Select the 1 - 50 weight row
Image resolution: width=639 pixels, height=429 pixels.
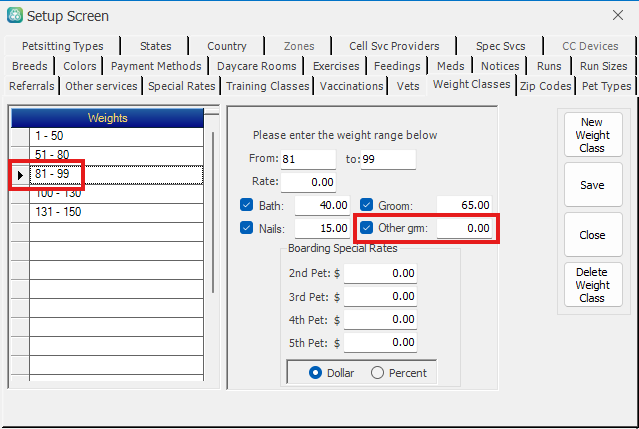point(116,136)
